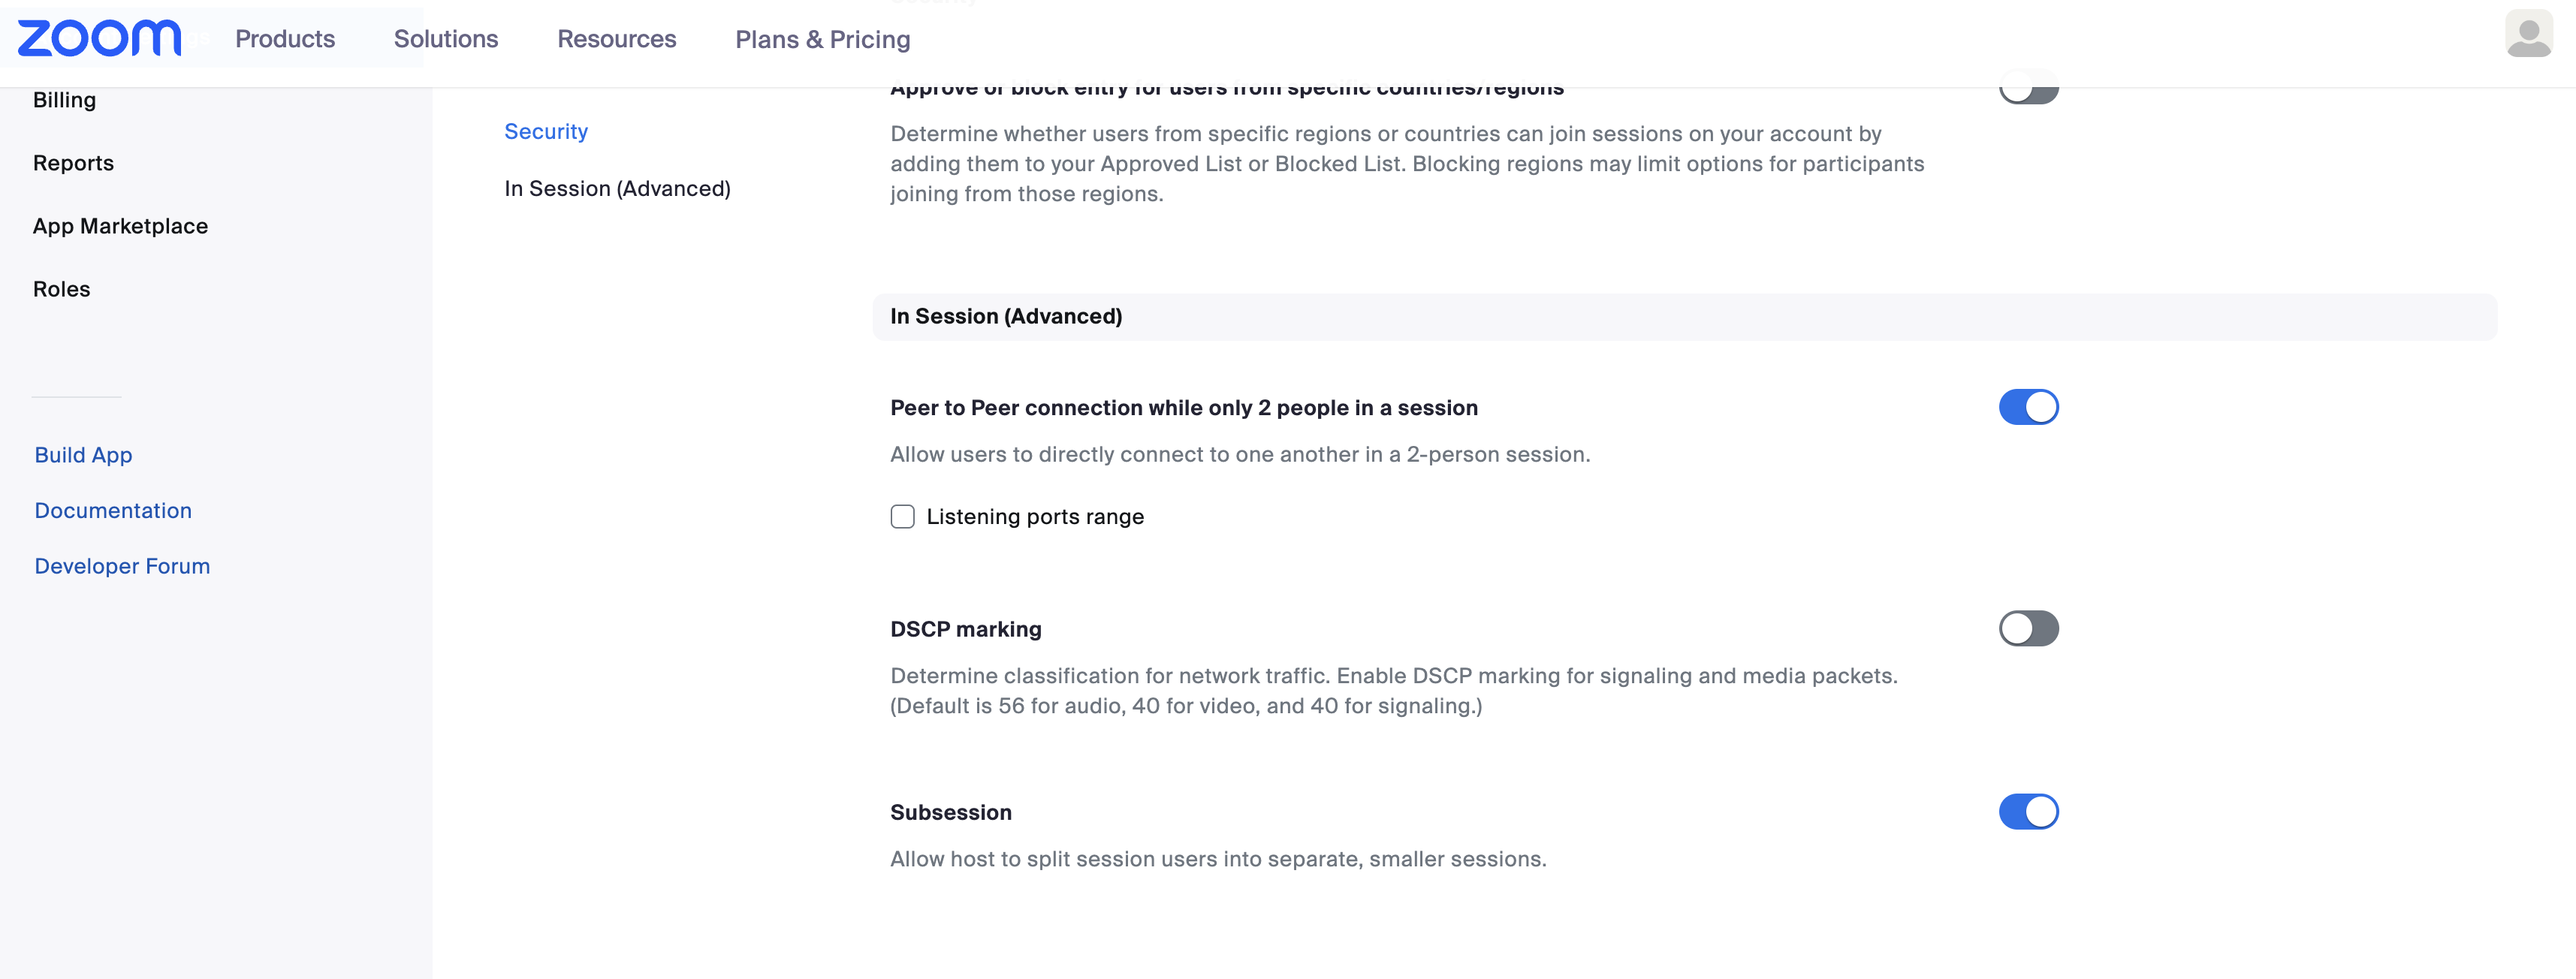Viewport: 2576px width, 979px height.
Task: Open the Solutions menu
Action: point(445,39)
